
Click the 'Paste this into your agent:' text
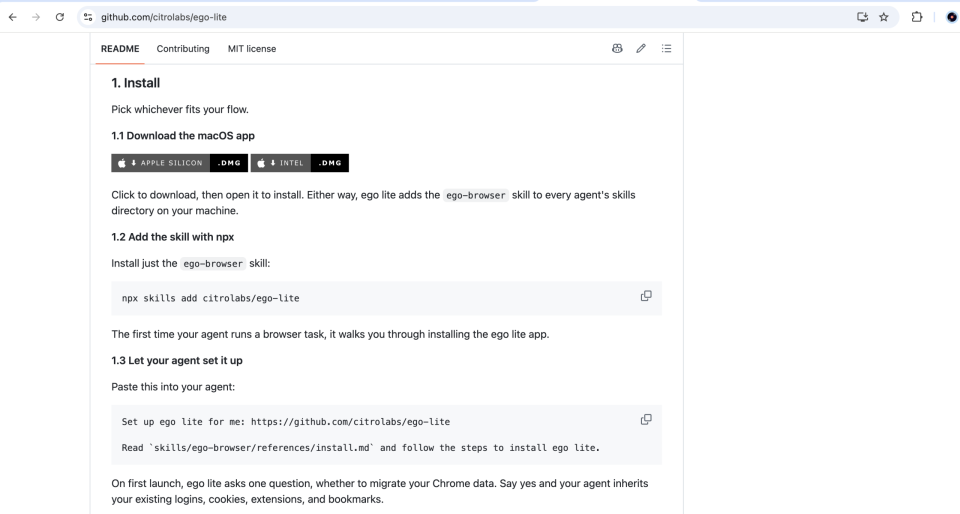173,387
